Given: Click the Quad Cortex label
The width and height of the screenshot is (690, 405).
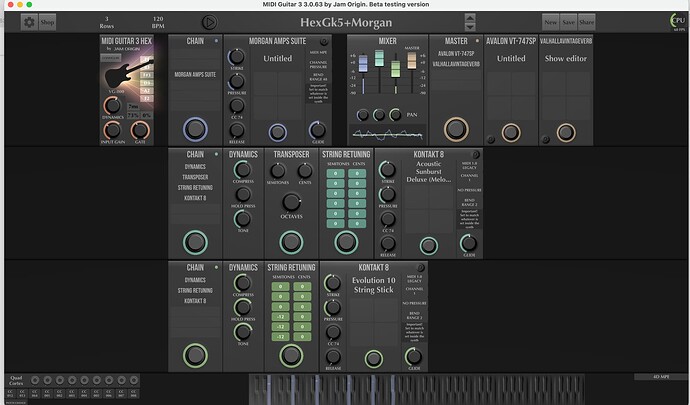Looking at the screenshot, I should (x=16, y=380).
